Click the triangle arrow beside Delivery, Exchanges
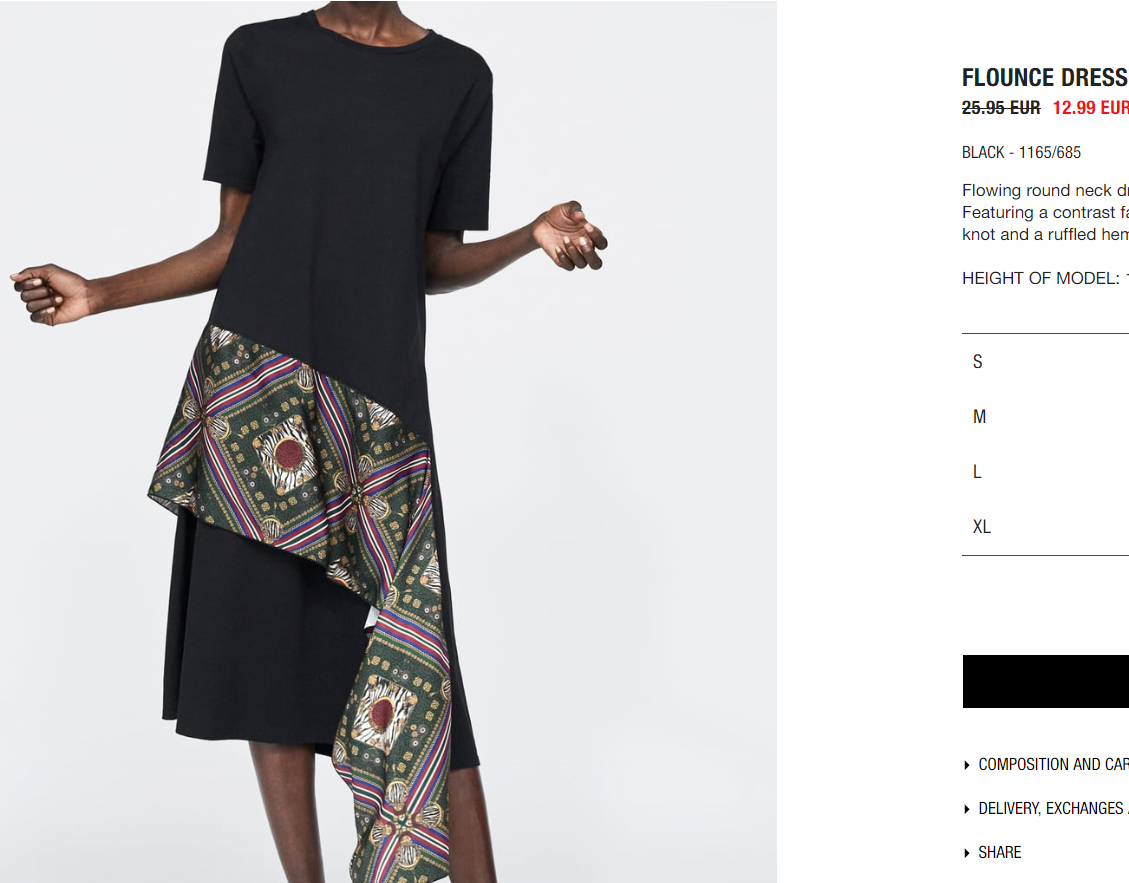Screen dimensions: 1129x883 click(967, 809)
